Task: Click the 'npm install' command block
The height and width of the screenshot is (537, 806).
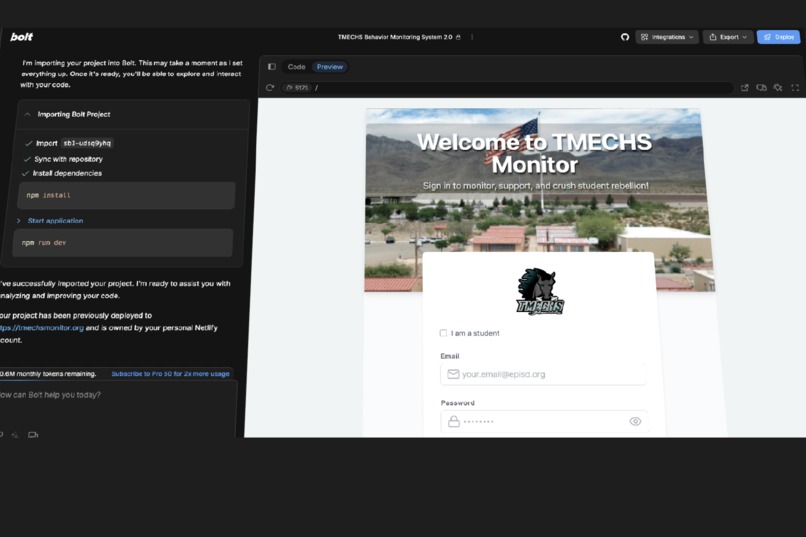Action: pyautogui.click(x=126, y=195)
